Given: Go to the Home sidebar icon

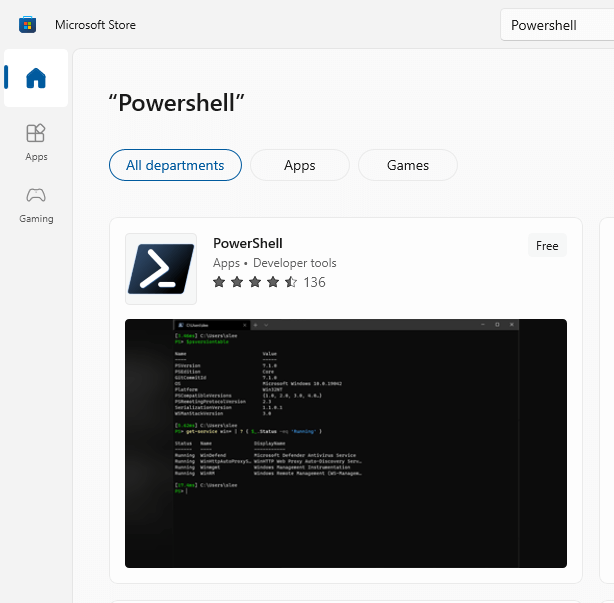Looking at the screenshot, I should 36,78.
